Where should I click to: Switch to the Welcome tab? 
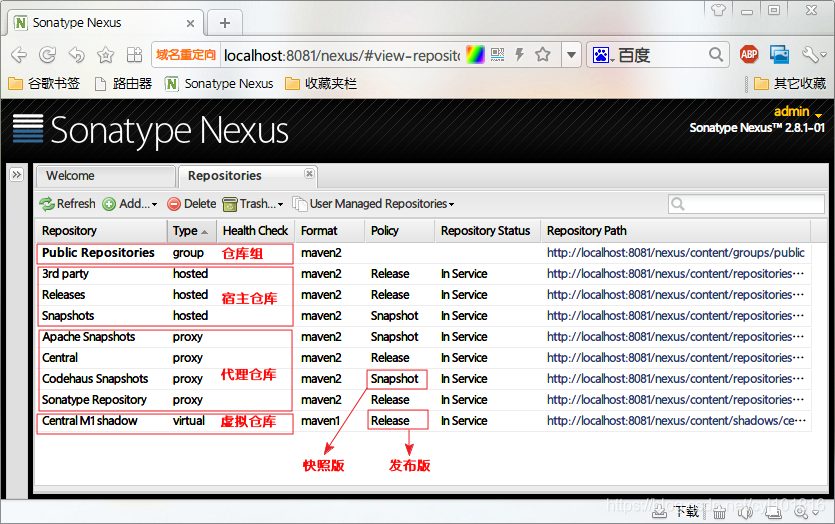pos(105,176)
